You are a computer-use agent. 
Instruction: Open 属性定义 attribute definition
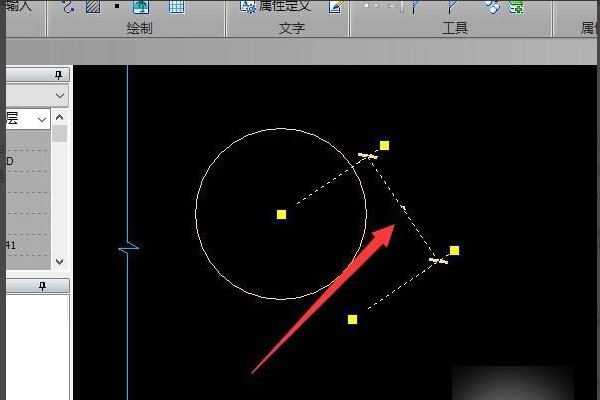point(276,6)
